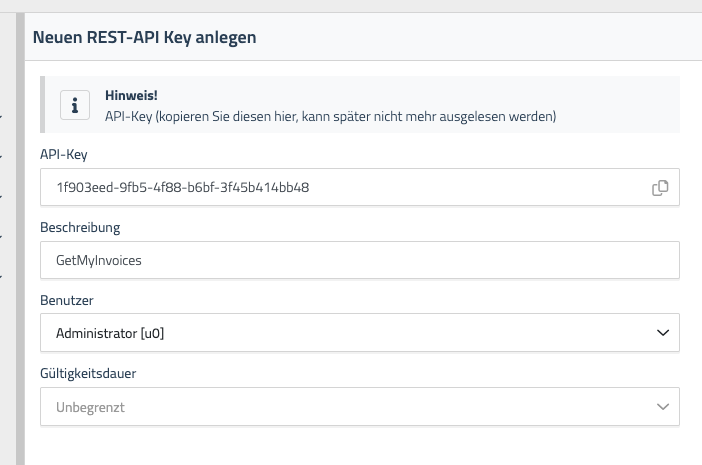The image size is (702, 465).
Task: Click into the Beschreibung input field
Action: click(x=360, y=260)
